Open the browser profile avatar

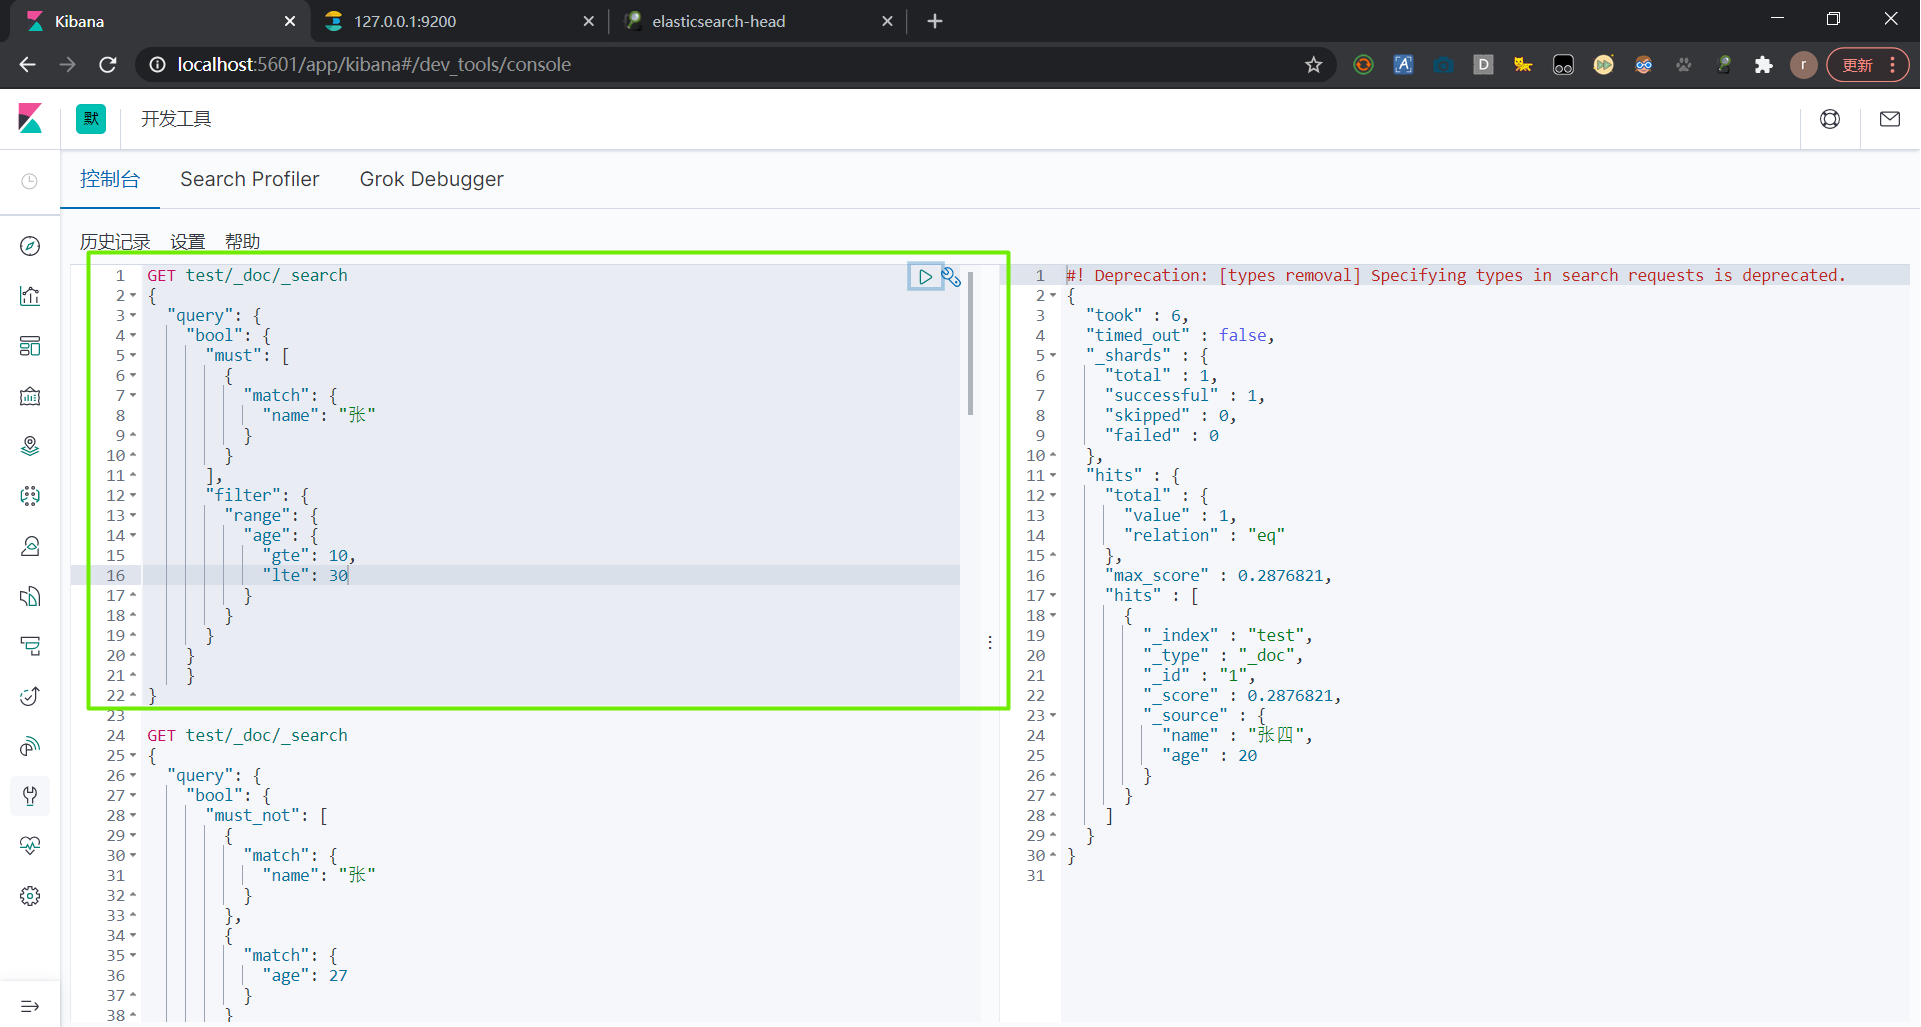(x=1804, y=65)
